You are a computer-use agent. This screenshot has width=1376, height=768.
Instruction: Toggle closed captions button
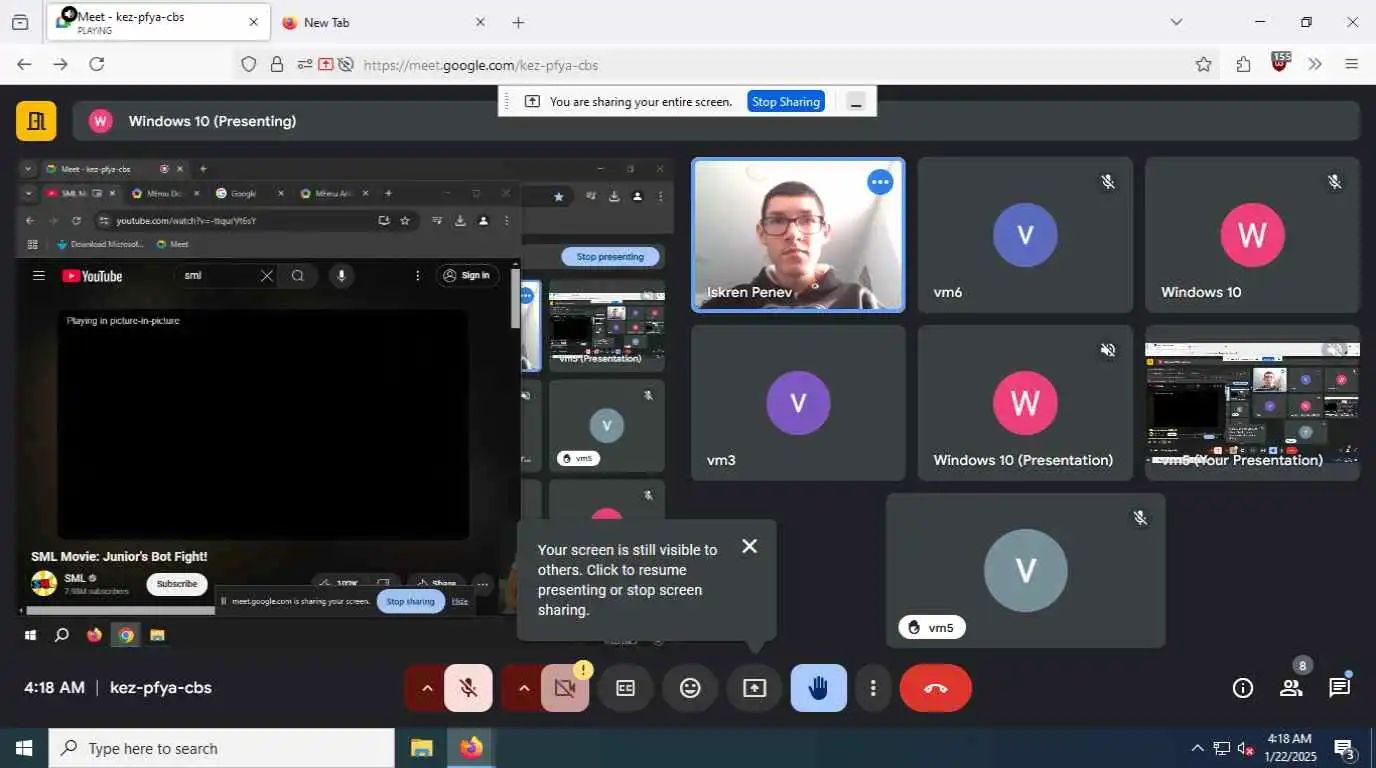point(626,688)
